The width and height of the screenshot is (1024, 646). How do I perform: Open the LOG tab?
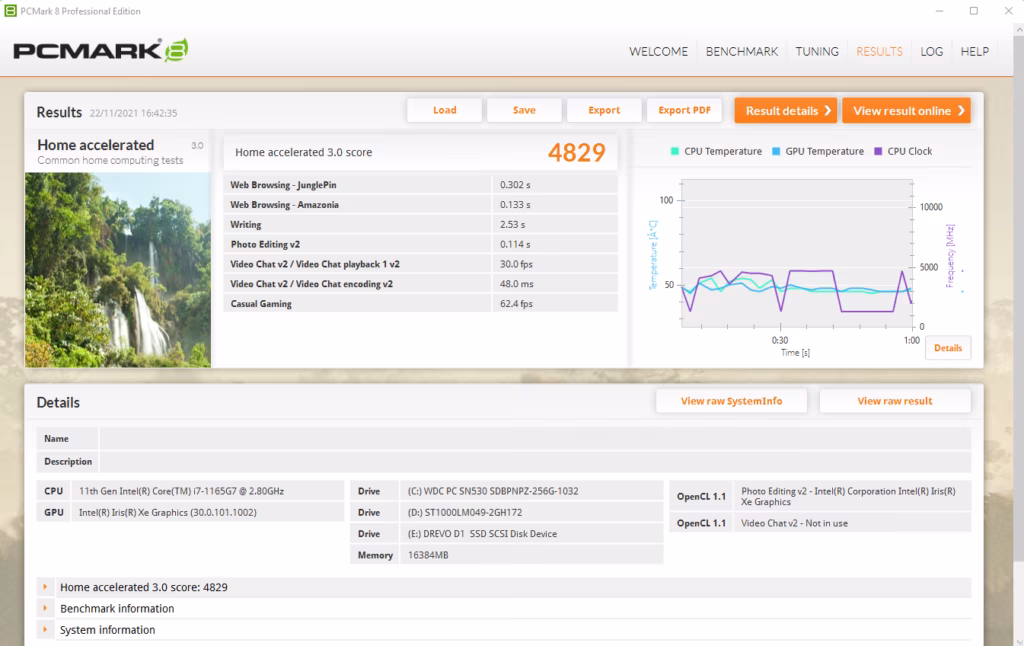pyautogui.click(x=931, y=51)
